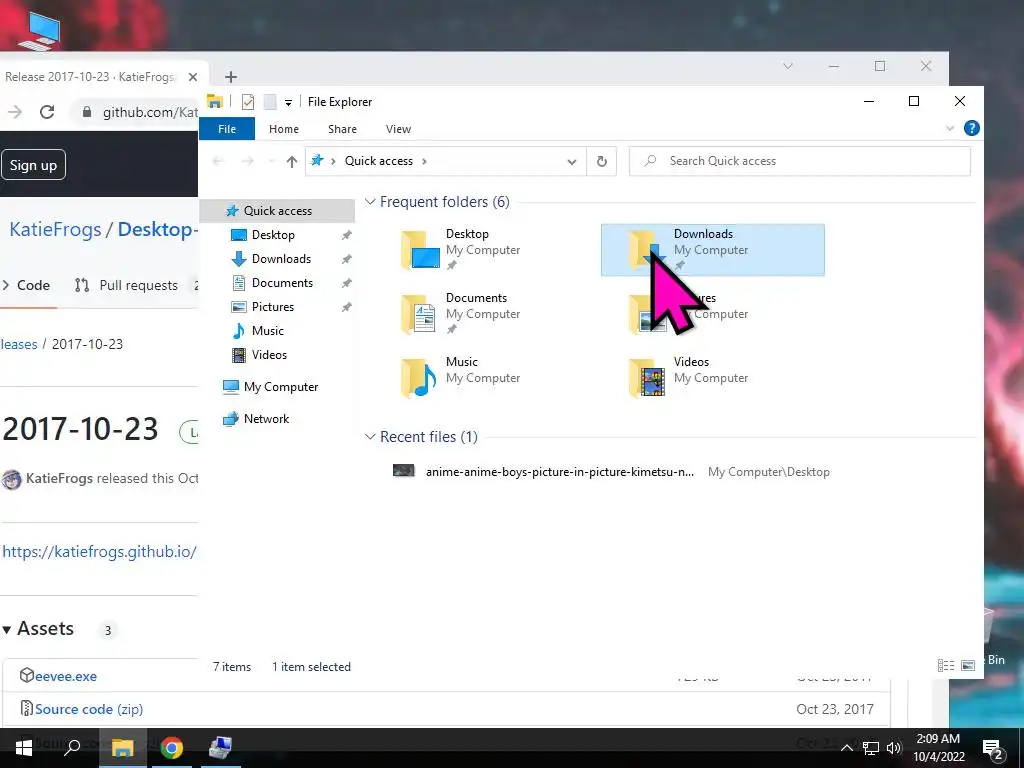Open the browser tab search dropdown

(x=788, y=66)
